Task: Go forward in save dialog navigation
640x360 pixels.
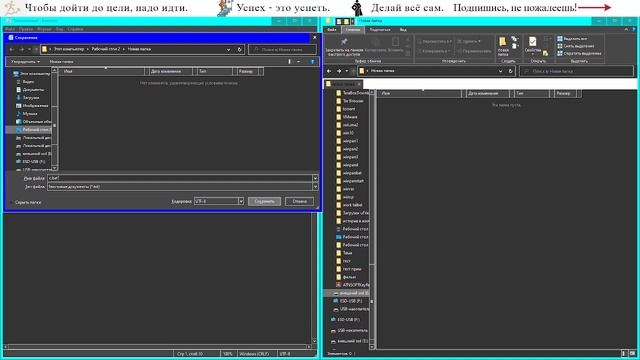Action: click(21, 49)
